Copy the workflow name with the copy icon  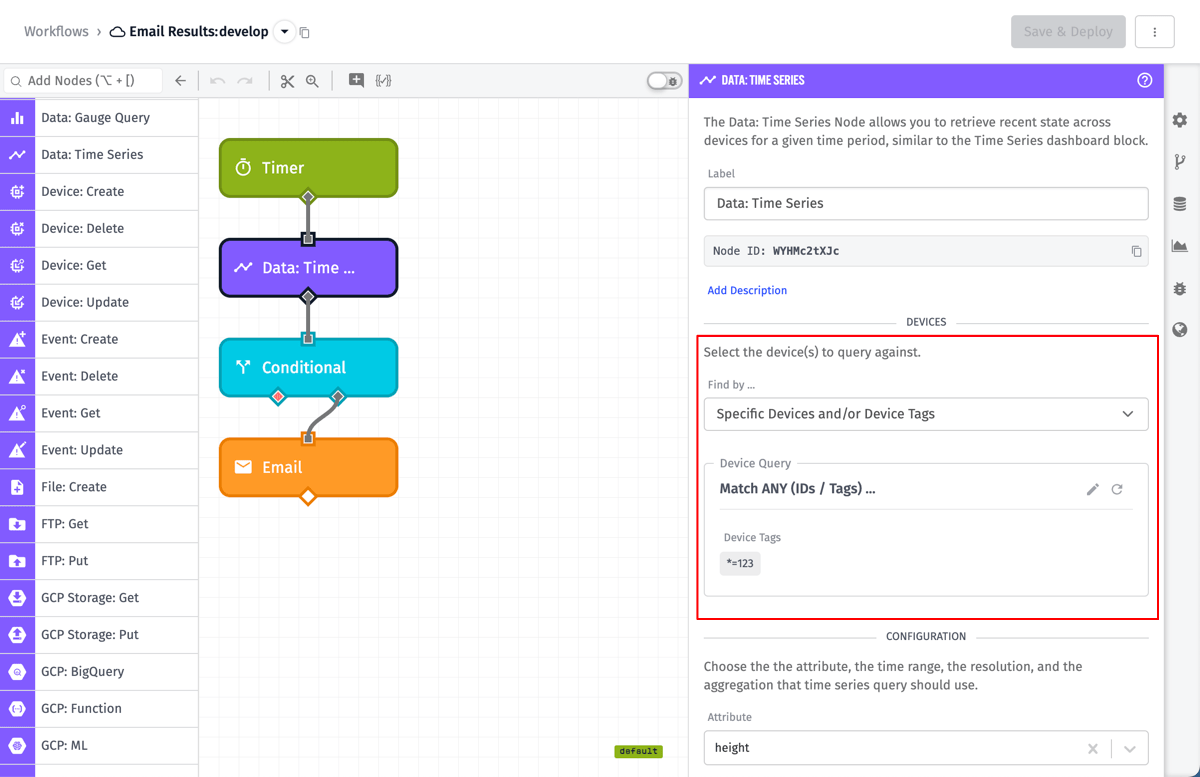(305, 33)
